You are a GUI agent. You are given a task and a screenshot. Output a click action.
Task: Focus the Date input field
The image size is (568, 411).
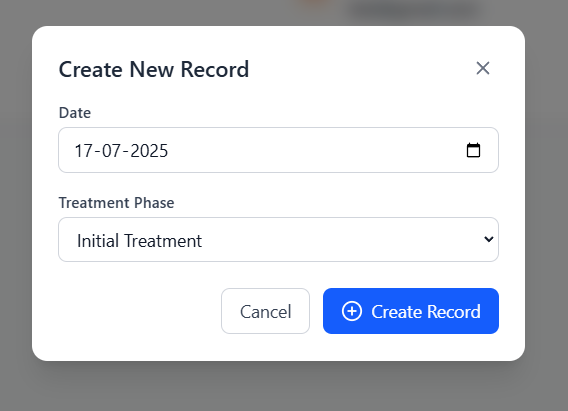click(279, 150)
